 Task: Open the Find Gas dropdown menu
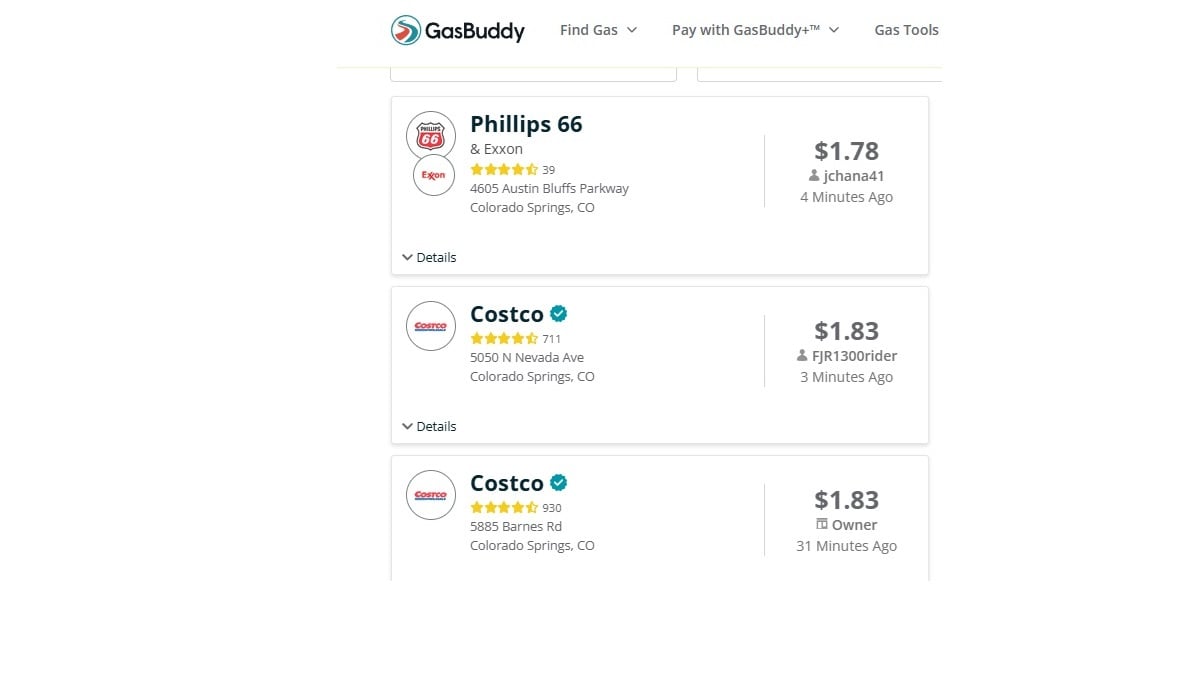pos(598,30)
